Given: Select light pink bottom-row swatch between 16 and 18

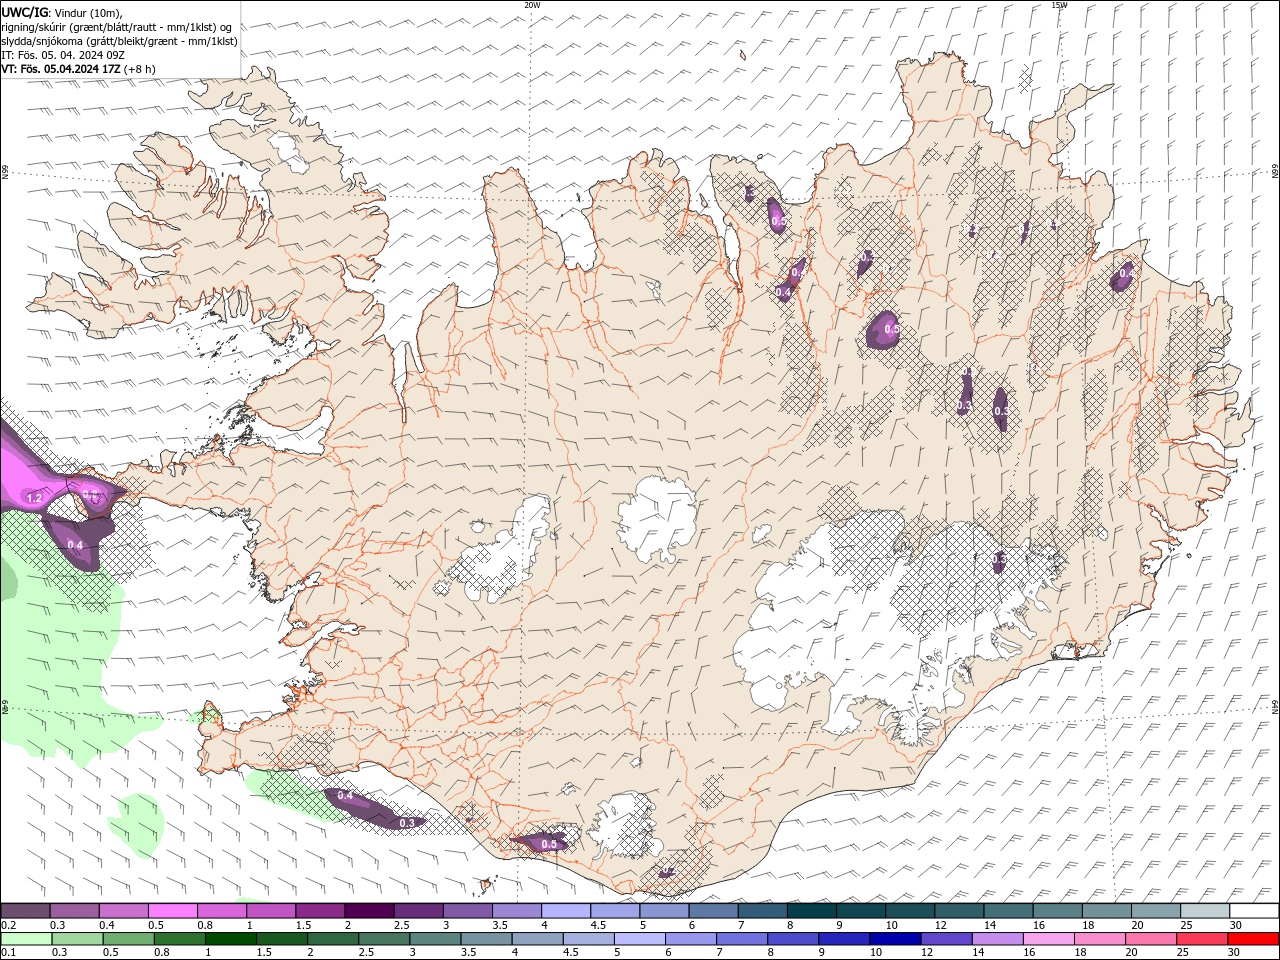Looking at the screenshot, I should click(1048, 939).
